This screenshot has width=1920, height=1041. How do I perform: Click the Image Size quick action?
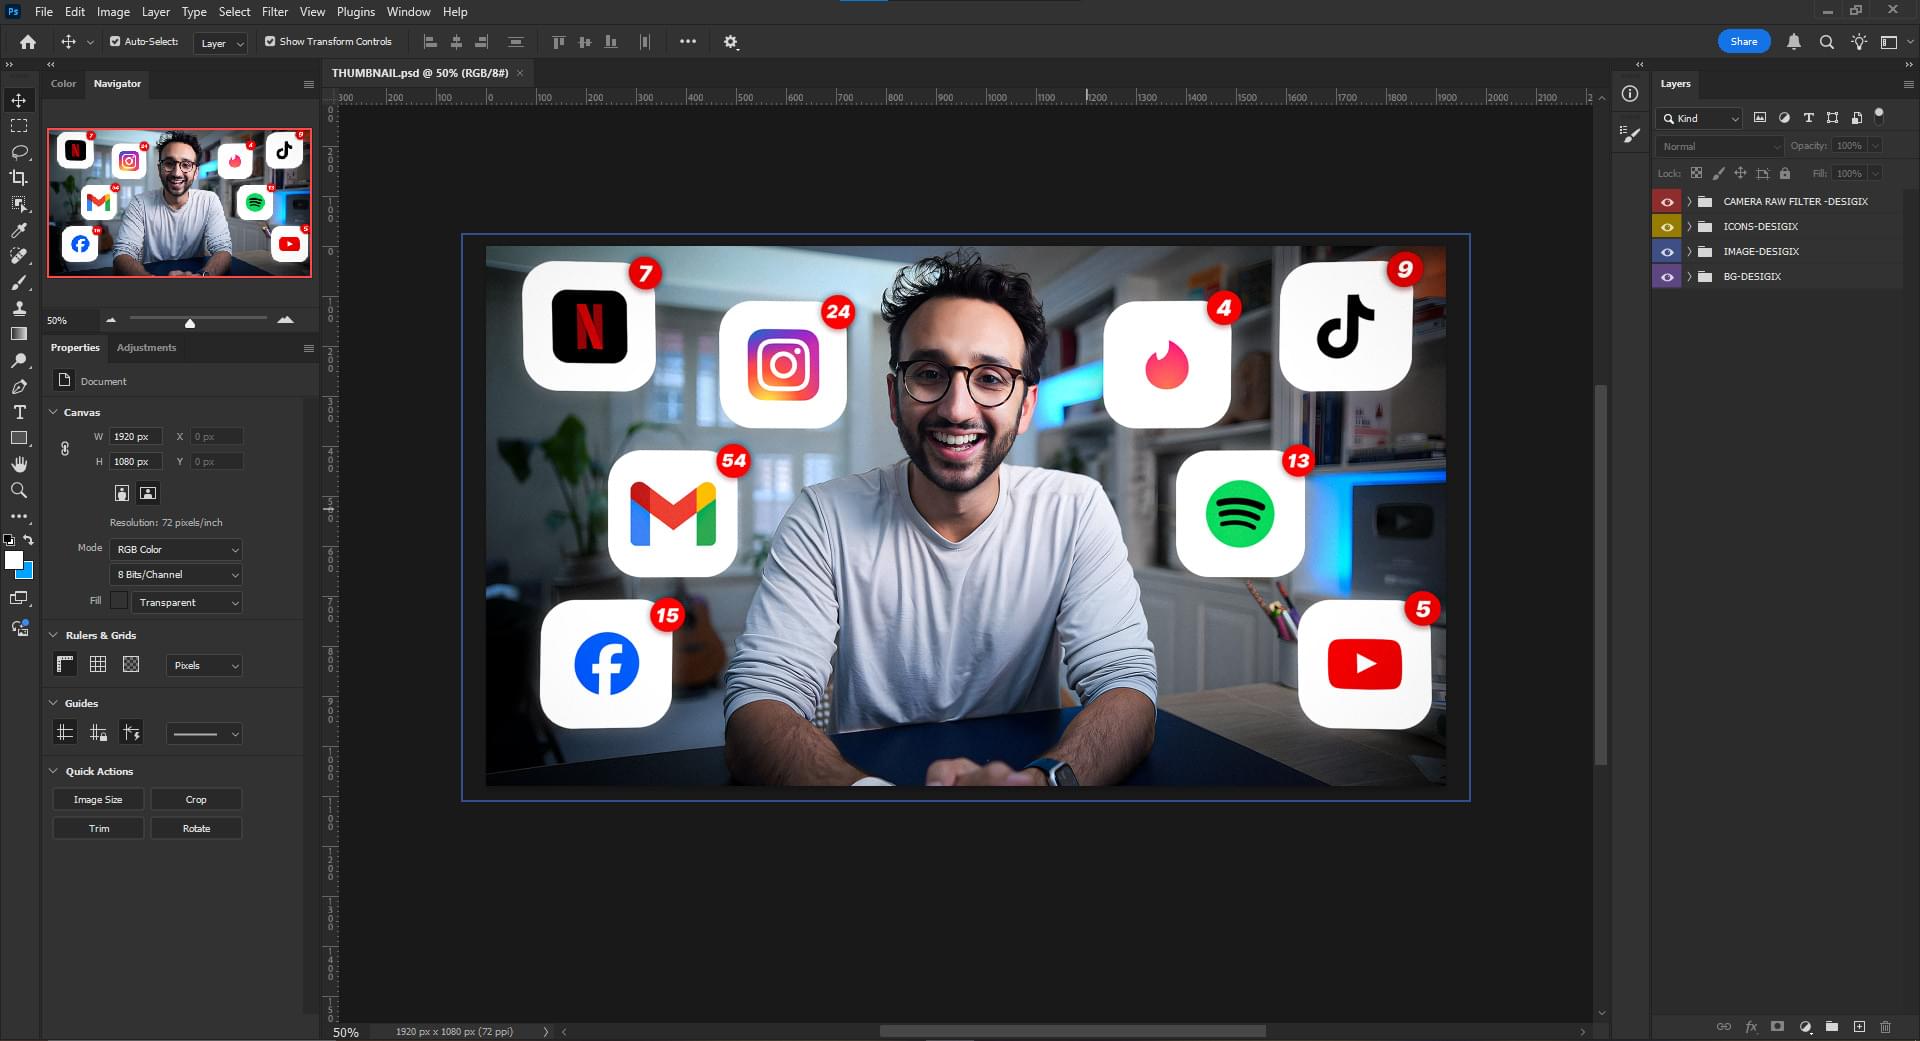[x=97, y=799]
